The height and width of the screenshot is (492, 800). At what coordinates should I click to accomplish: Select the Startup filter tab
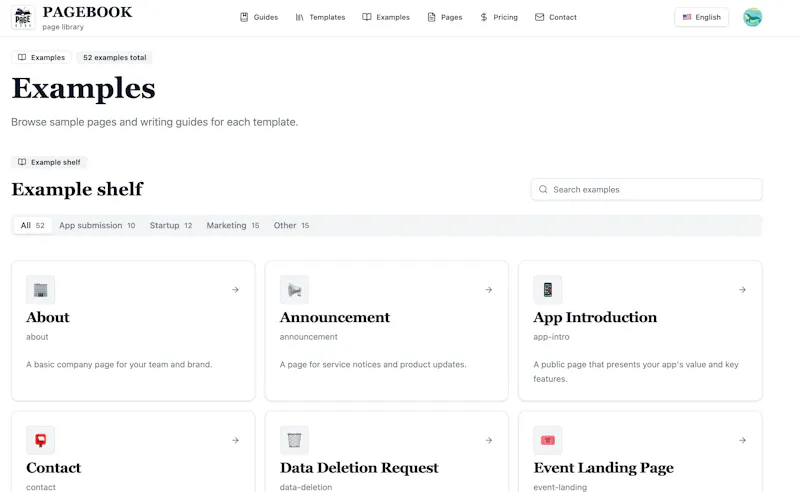171,226
